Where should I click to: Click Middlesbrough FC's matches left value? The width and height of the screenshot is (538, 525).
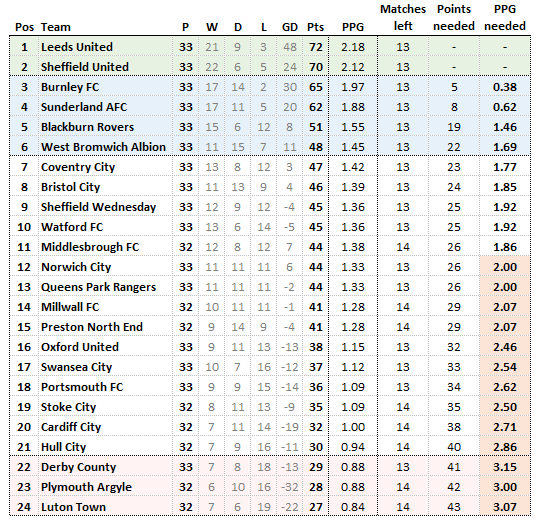pyautogui.click(x=403, y=247)
